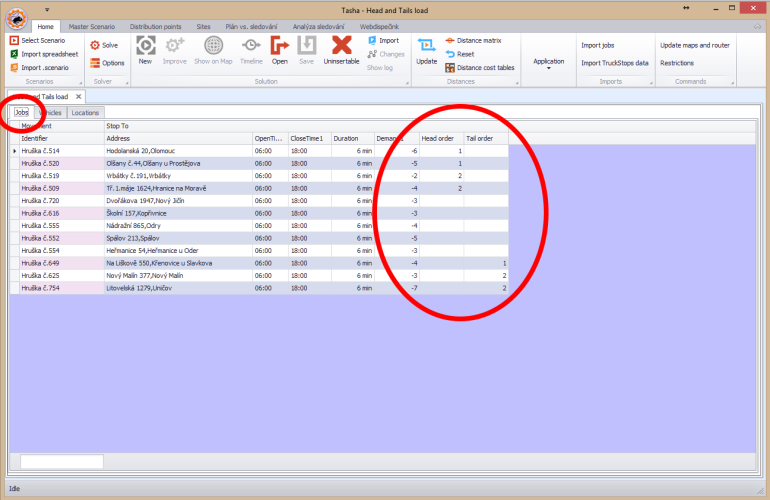Viewport: 770px width, 500px height.
Task: Update distances
Action: point(427,51)
